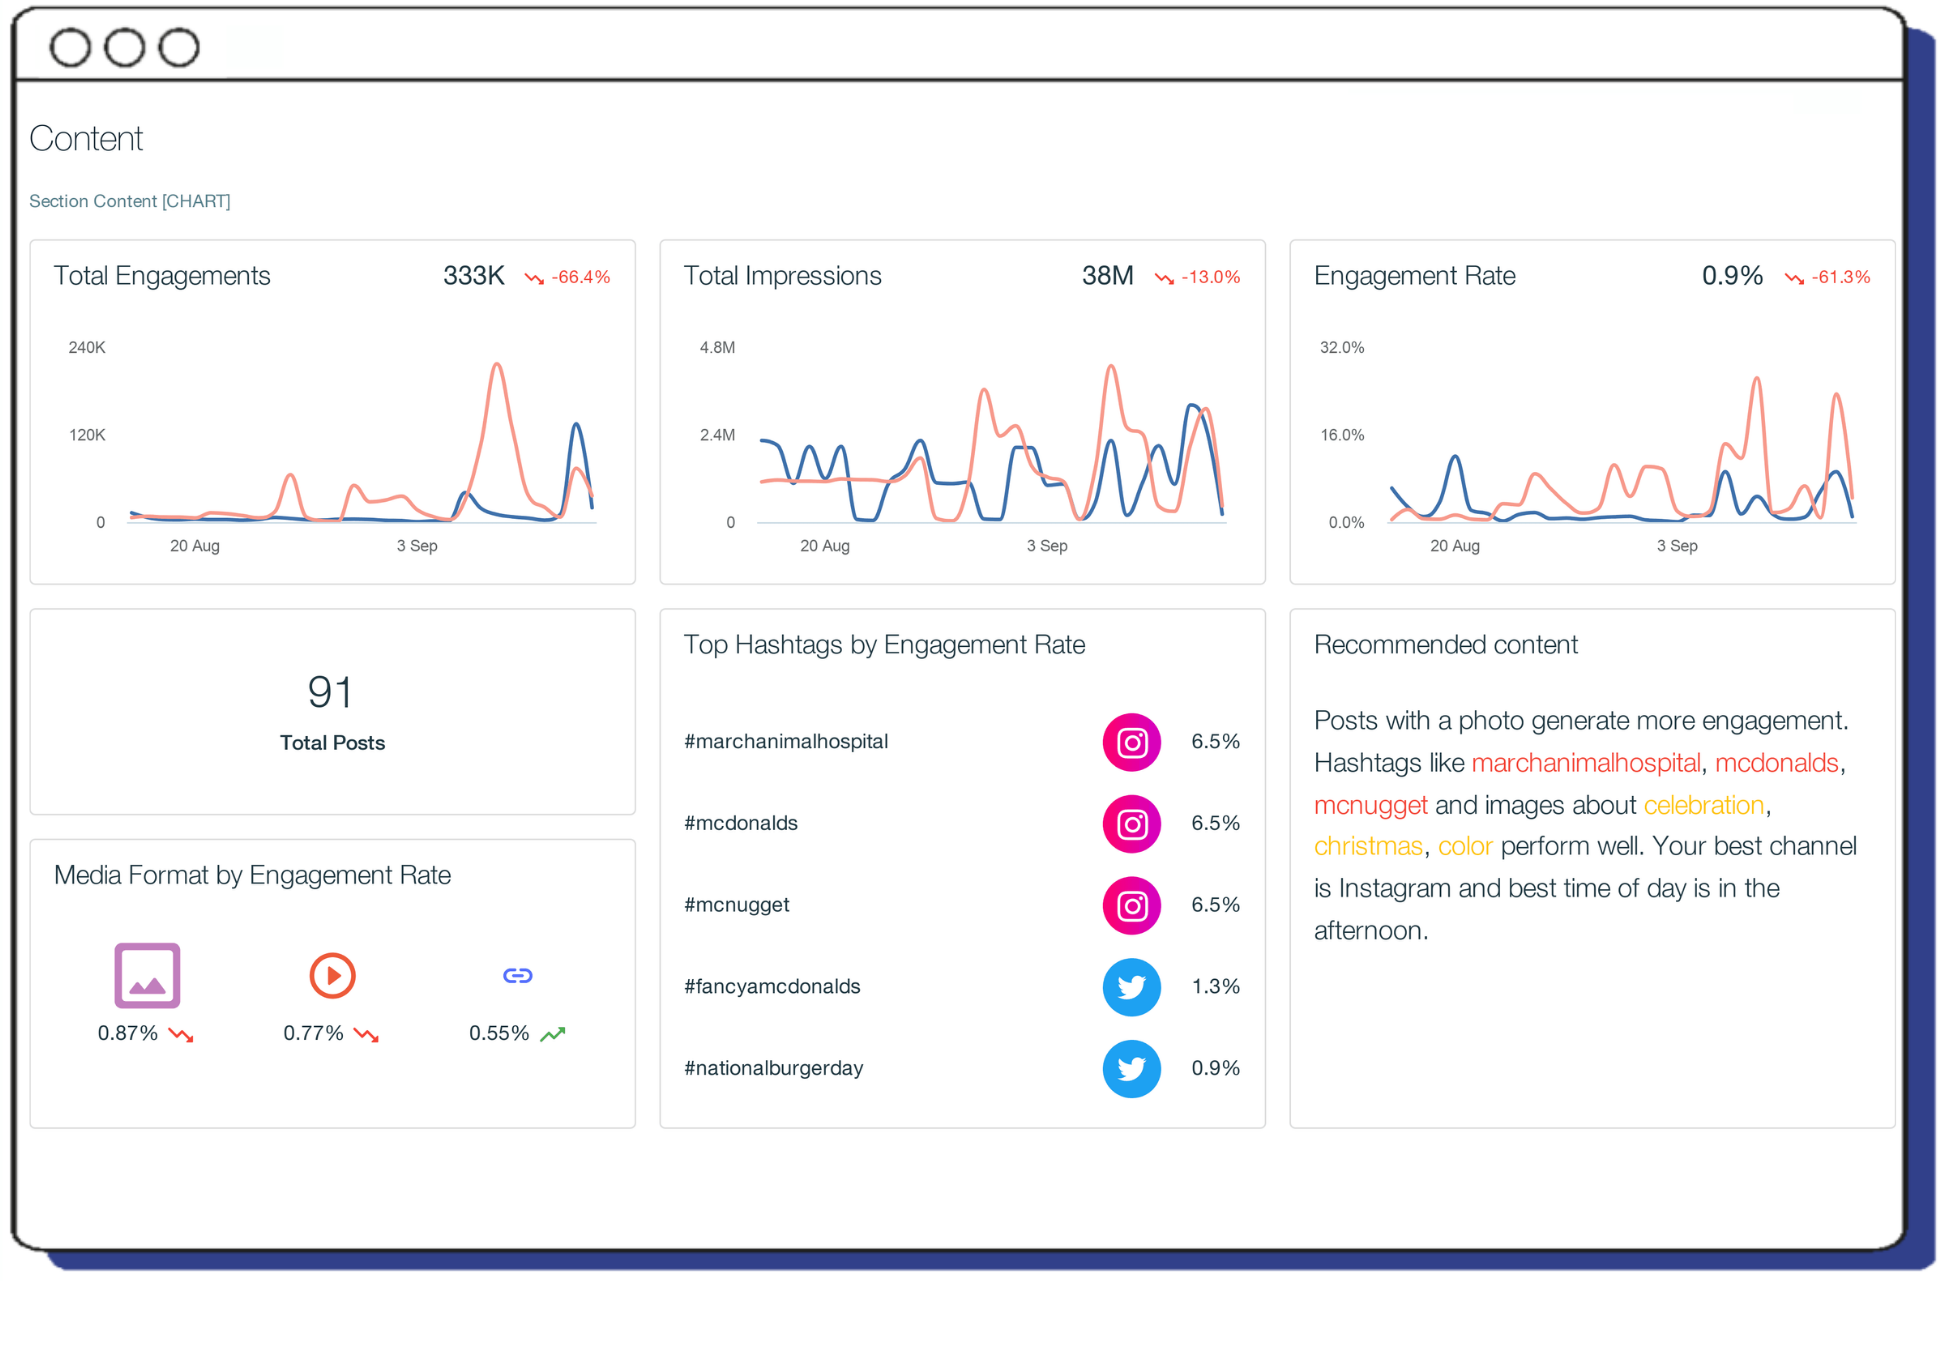Click Instagram icon beside #mcnugget hashtag

pyautogui.click(x=1131, y=906)
